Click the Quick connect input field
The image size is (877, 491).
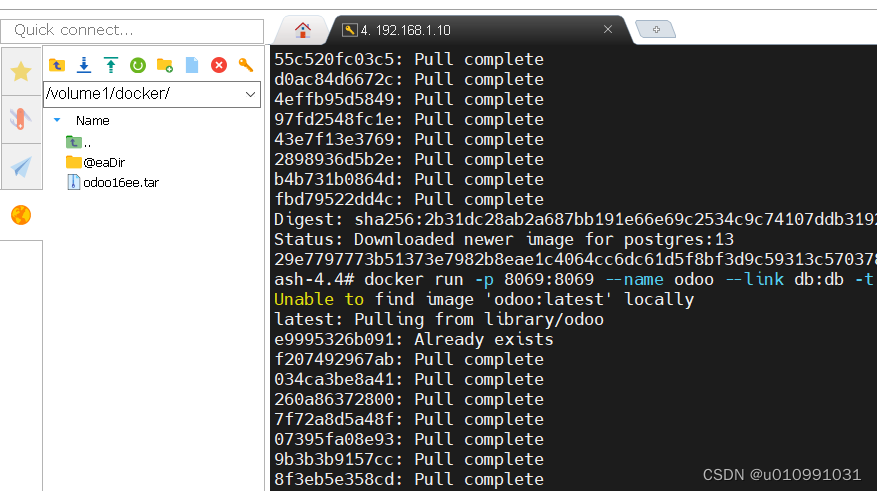click(132, 30)
